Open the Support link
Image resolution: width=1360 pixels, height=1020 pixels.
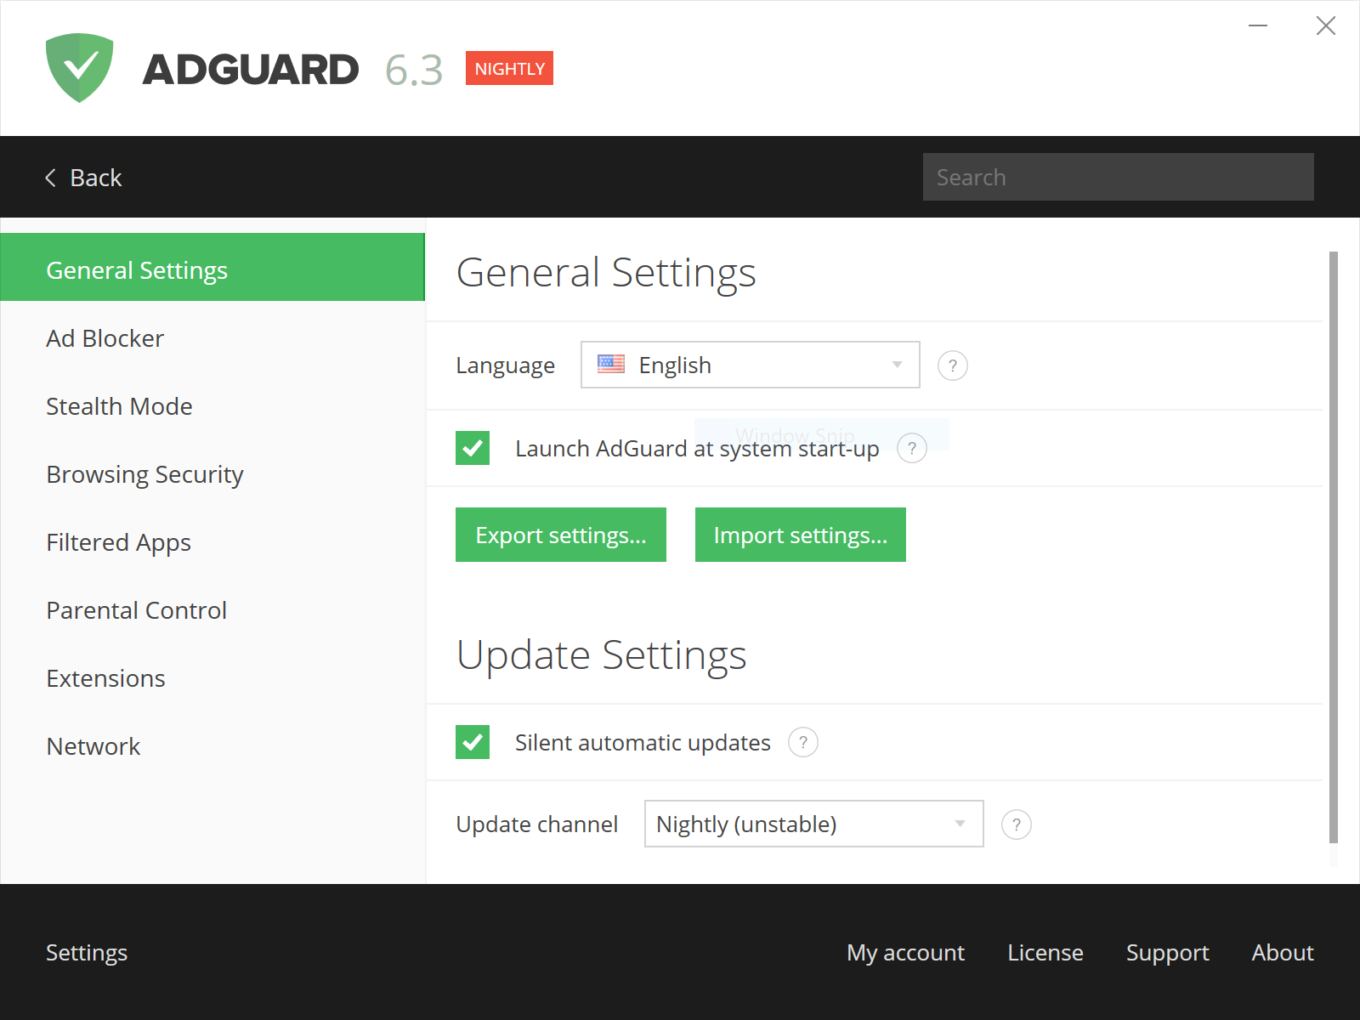click(x=1167, y=953)
